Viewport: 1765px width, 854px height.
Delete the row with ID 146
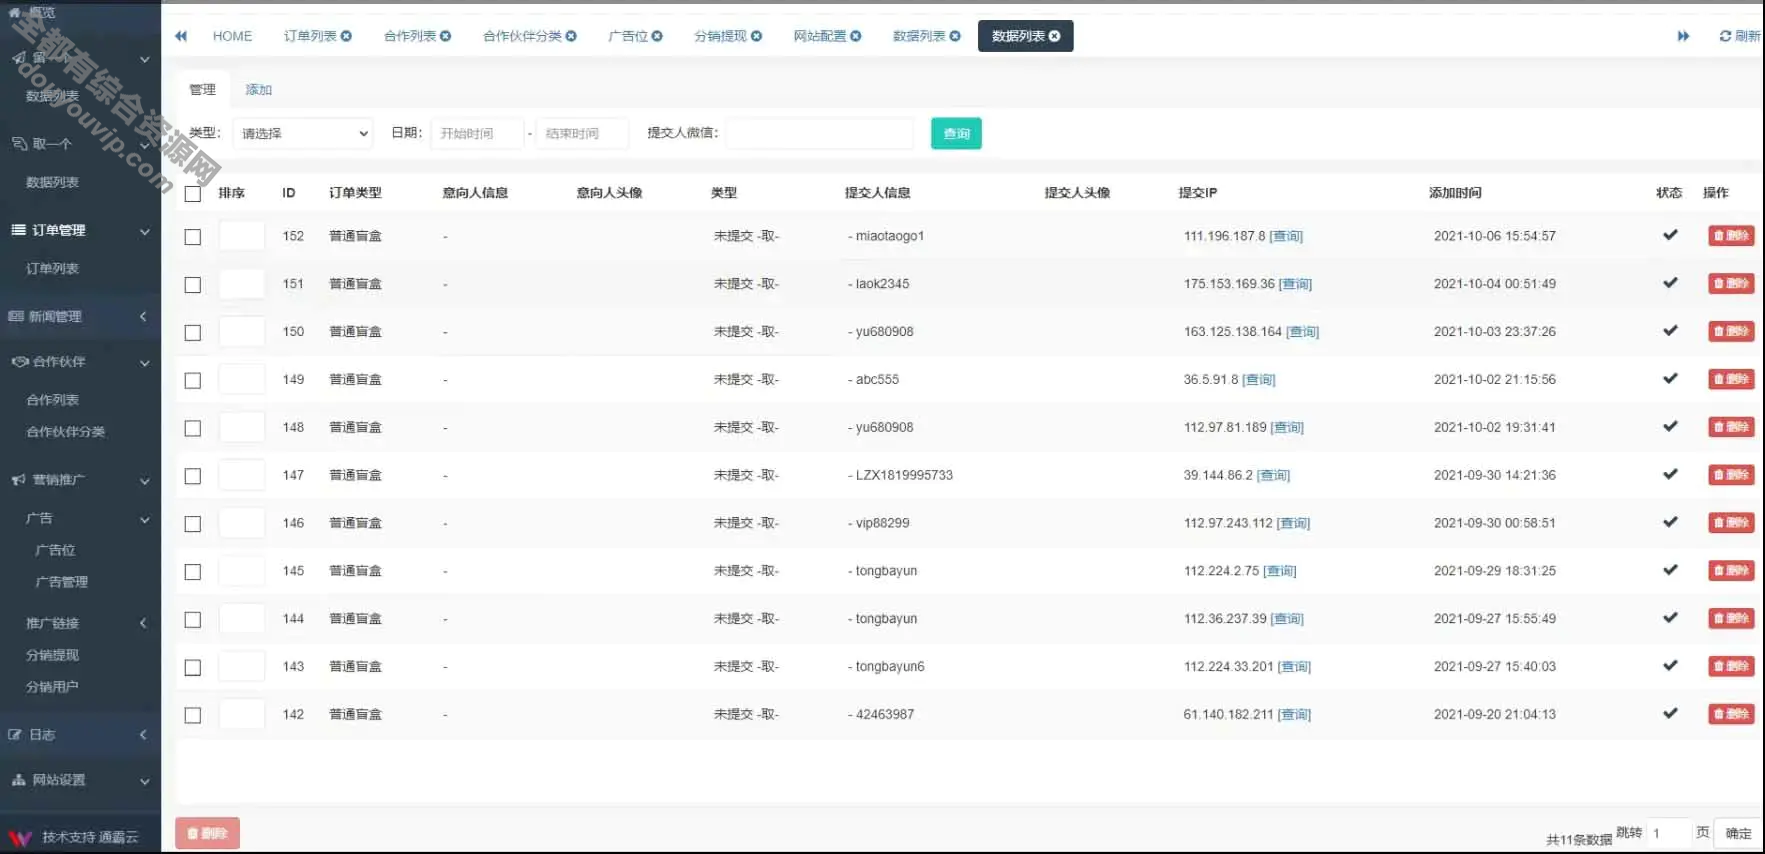1731,523
